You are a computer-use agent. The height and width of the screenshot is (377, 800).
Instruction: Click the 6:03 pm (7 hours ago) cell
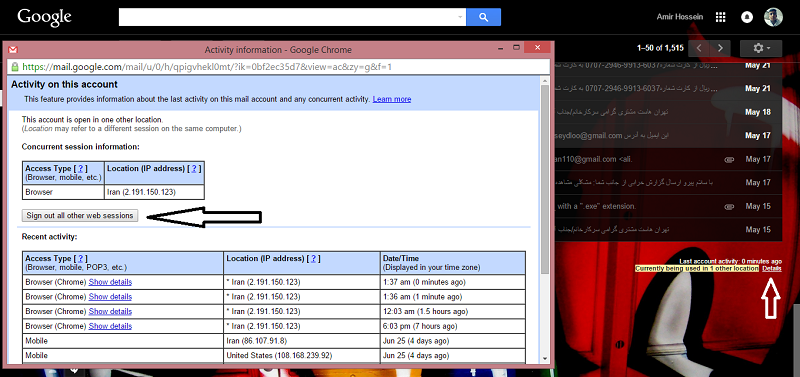click(453, 326)
